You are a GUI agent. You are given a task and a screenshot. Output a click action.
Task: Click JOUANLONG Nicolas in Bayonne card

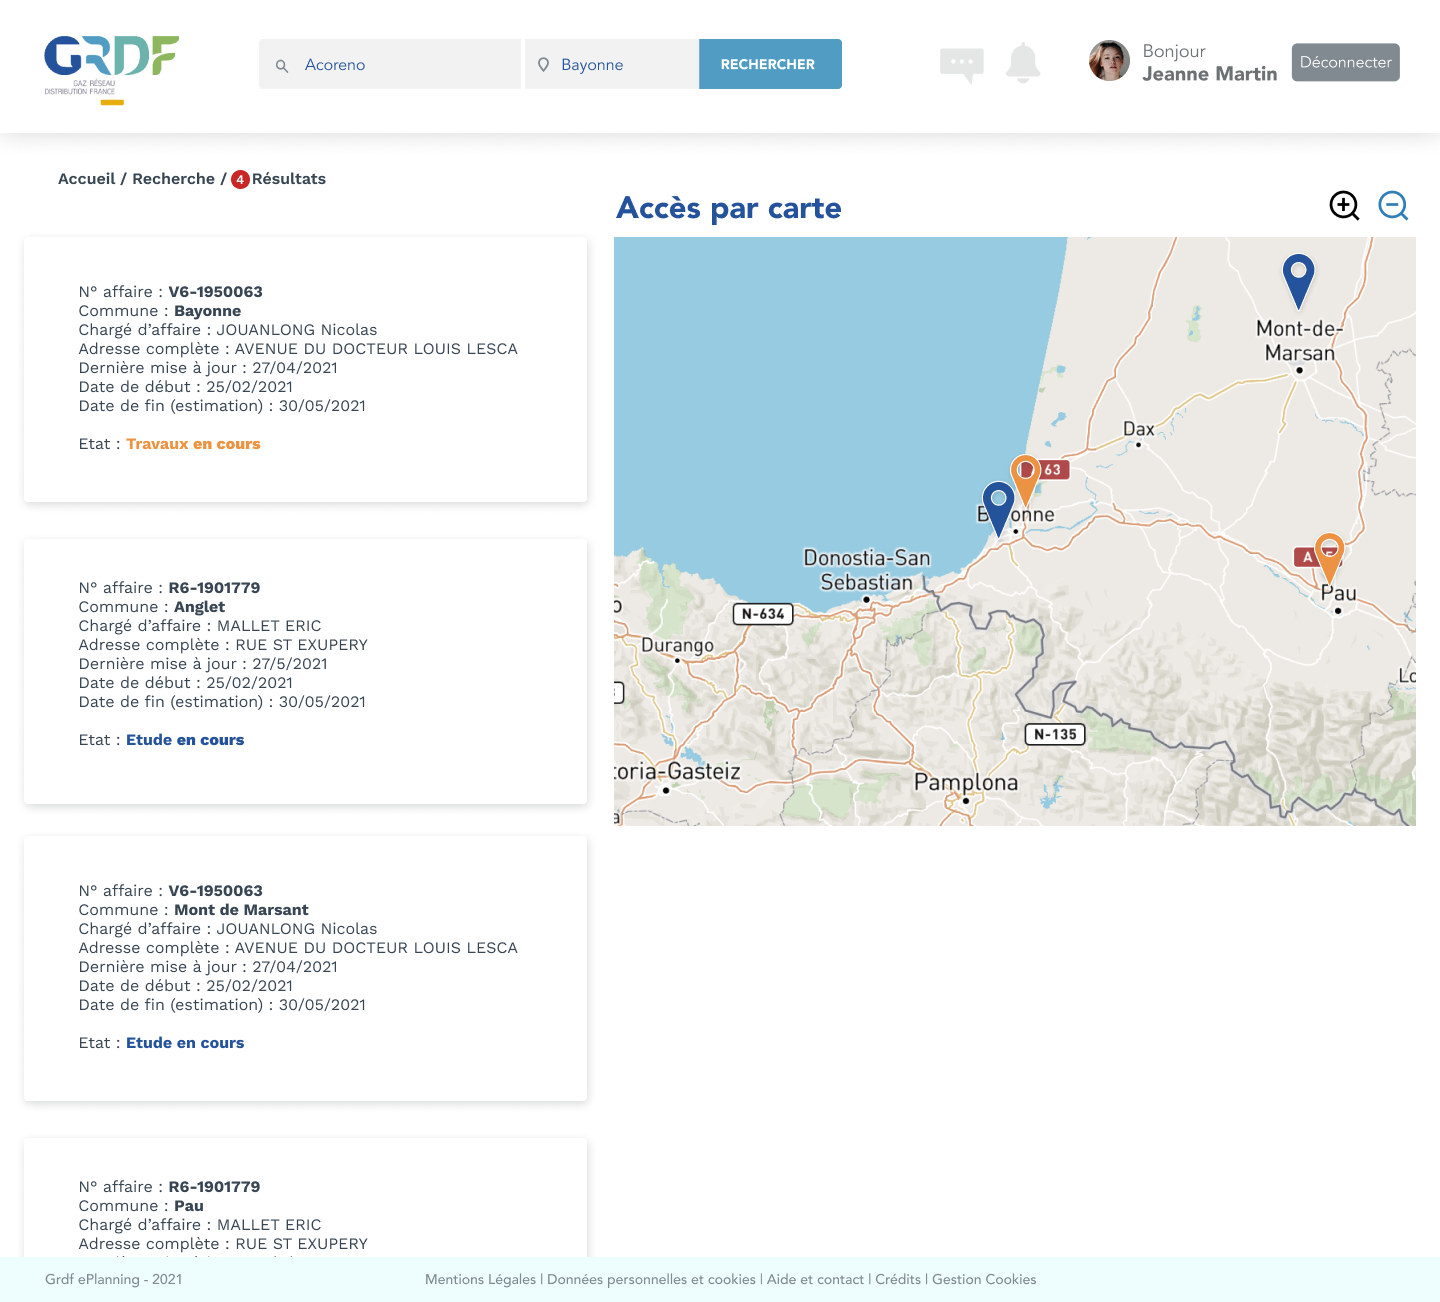[297, 330]
